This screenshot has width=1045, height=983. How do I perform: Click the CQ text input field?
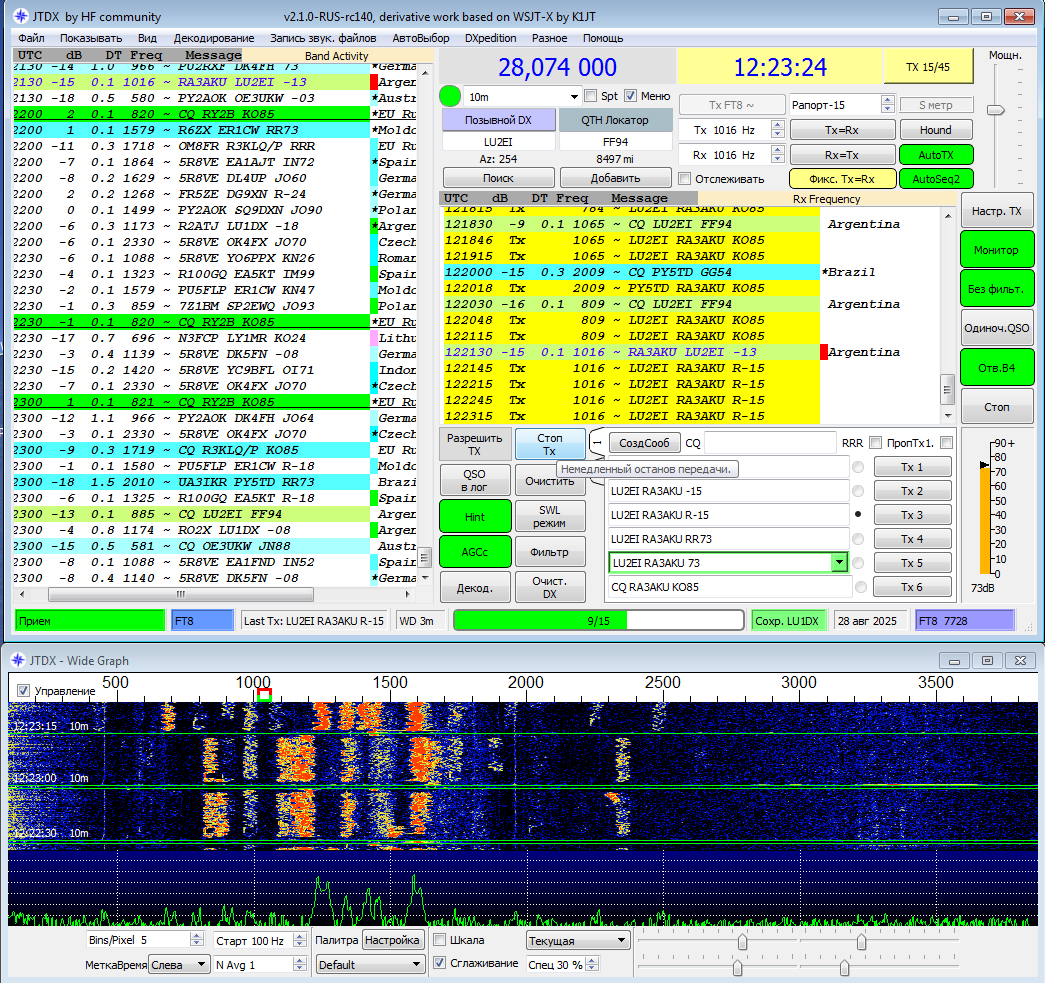point(769,443)
